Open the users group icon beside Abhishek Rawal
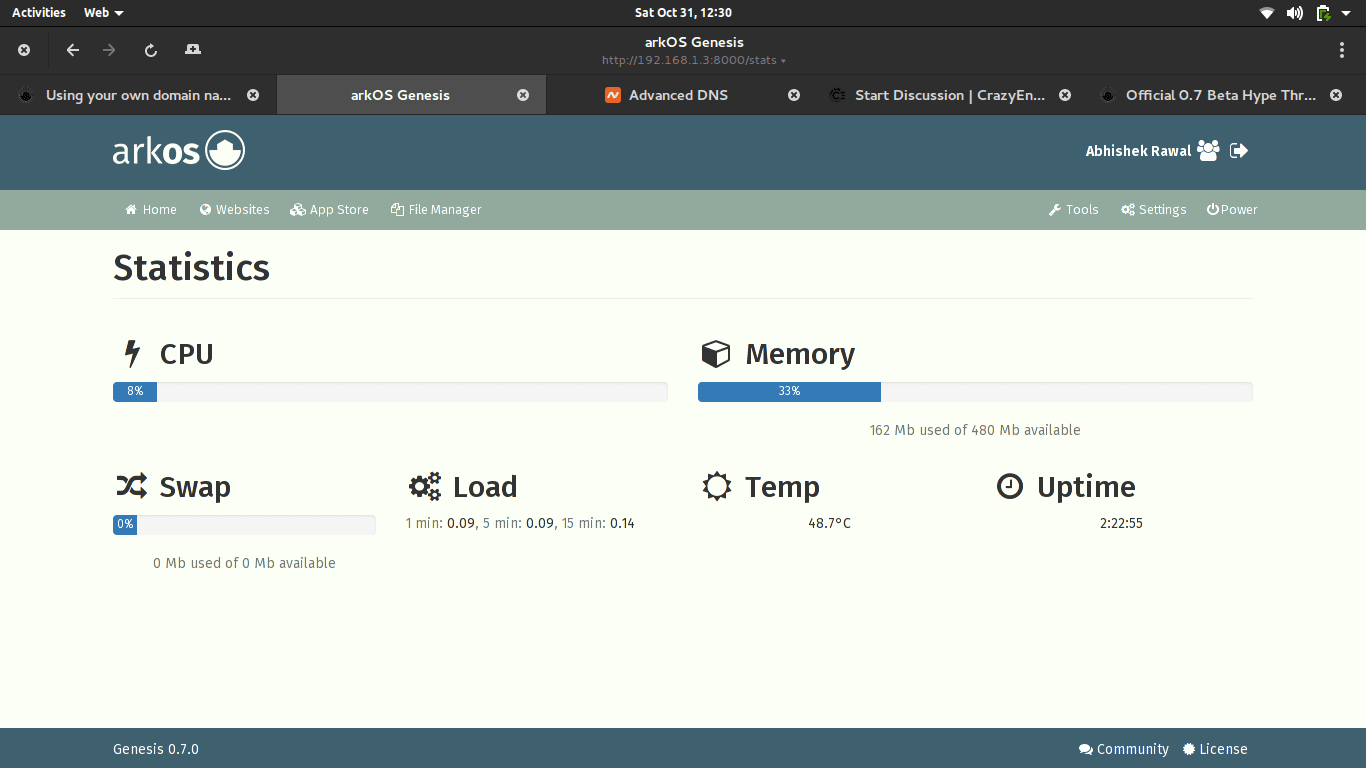The image size is (1366, 768). point(1208,151)
